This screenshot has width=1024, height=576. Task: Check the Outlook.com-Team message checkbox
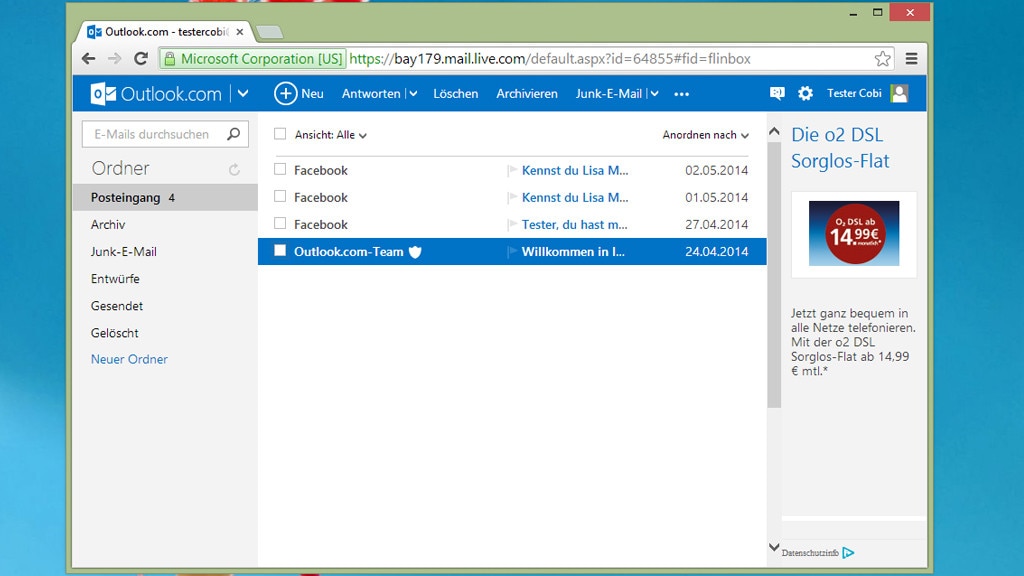coord(280,250)
